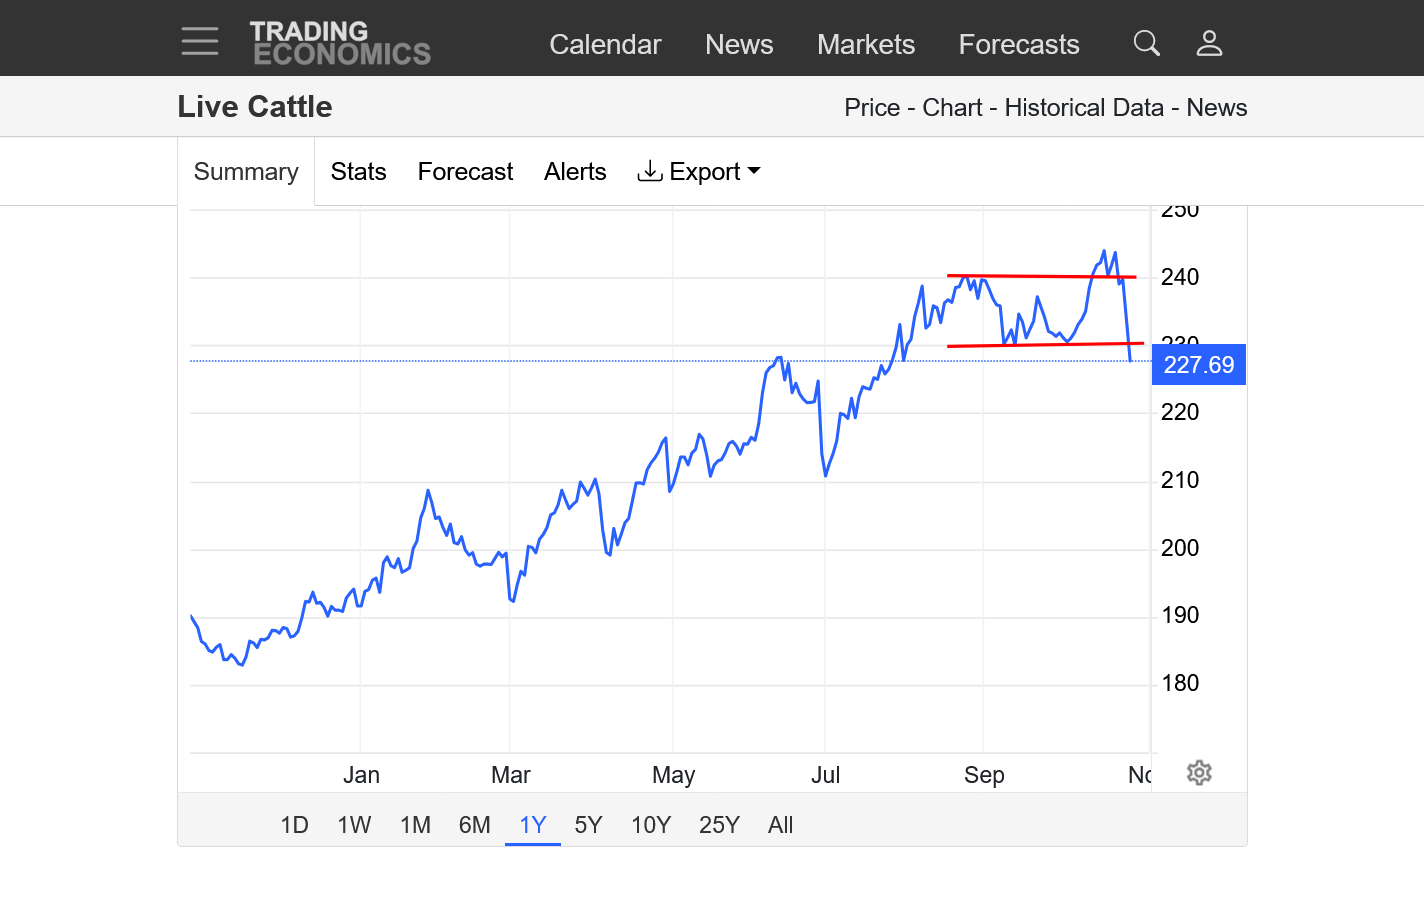The height and width of the screenshot is (901, 1424).
Task: Switch to the Stats tab
Action: pos(358,172)
